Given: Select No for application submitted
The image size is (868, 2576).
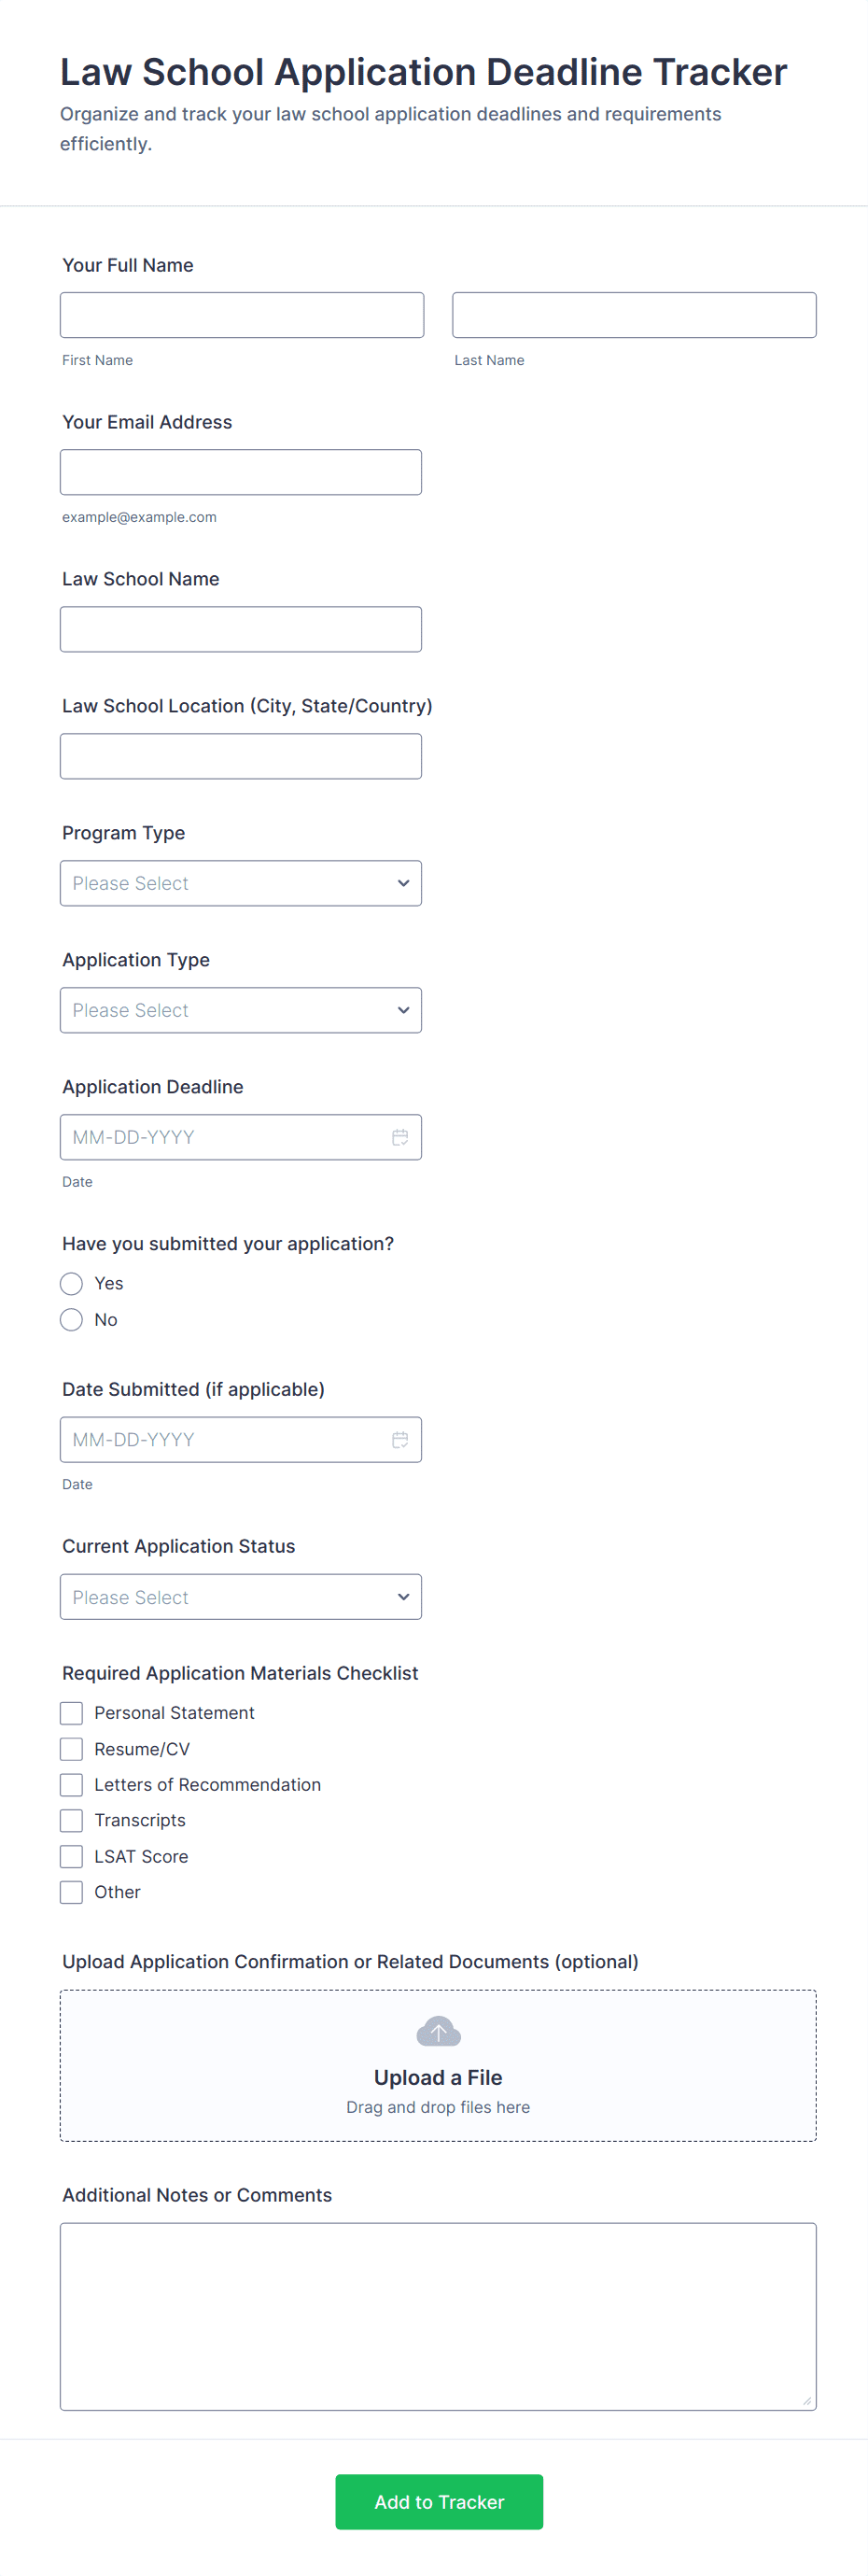Looking at the screenshot, I should (x=71, y=1319).
